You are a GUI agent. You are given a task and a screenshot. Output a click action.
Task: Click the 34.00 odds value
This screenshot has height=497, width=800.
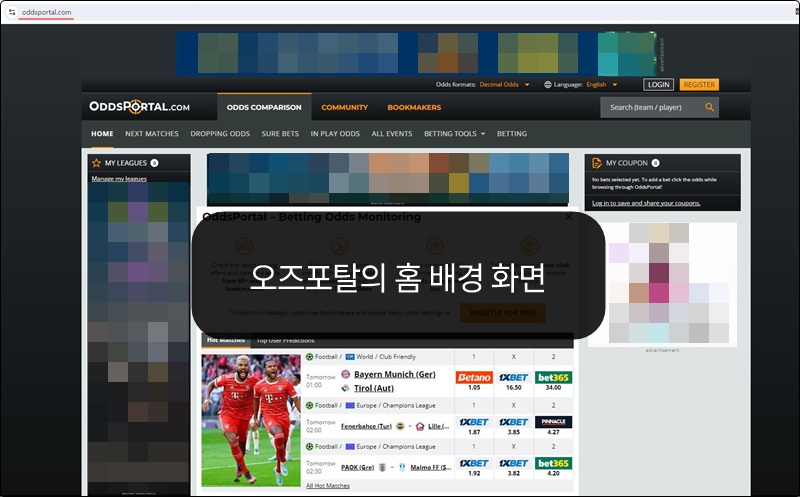point(553,388)
